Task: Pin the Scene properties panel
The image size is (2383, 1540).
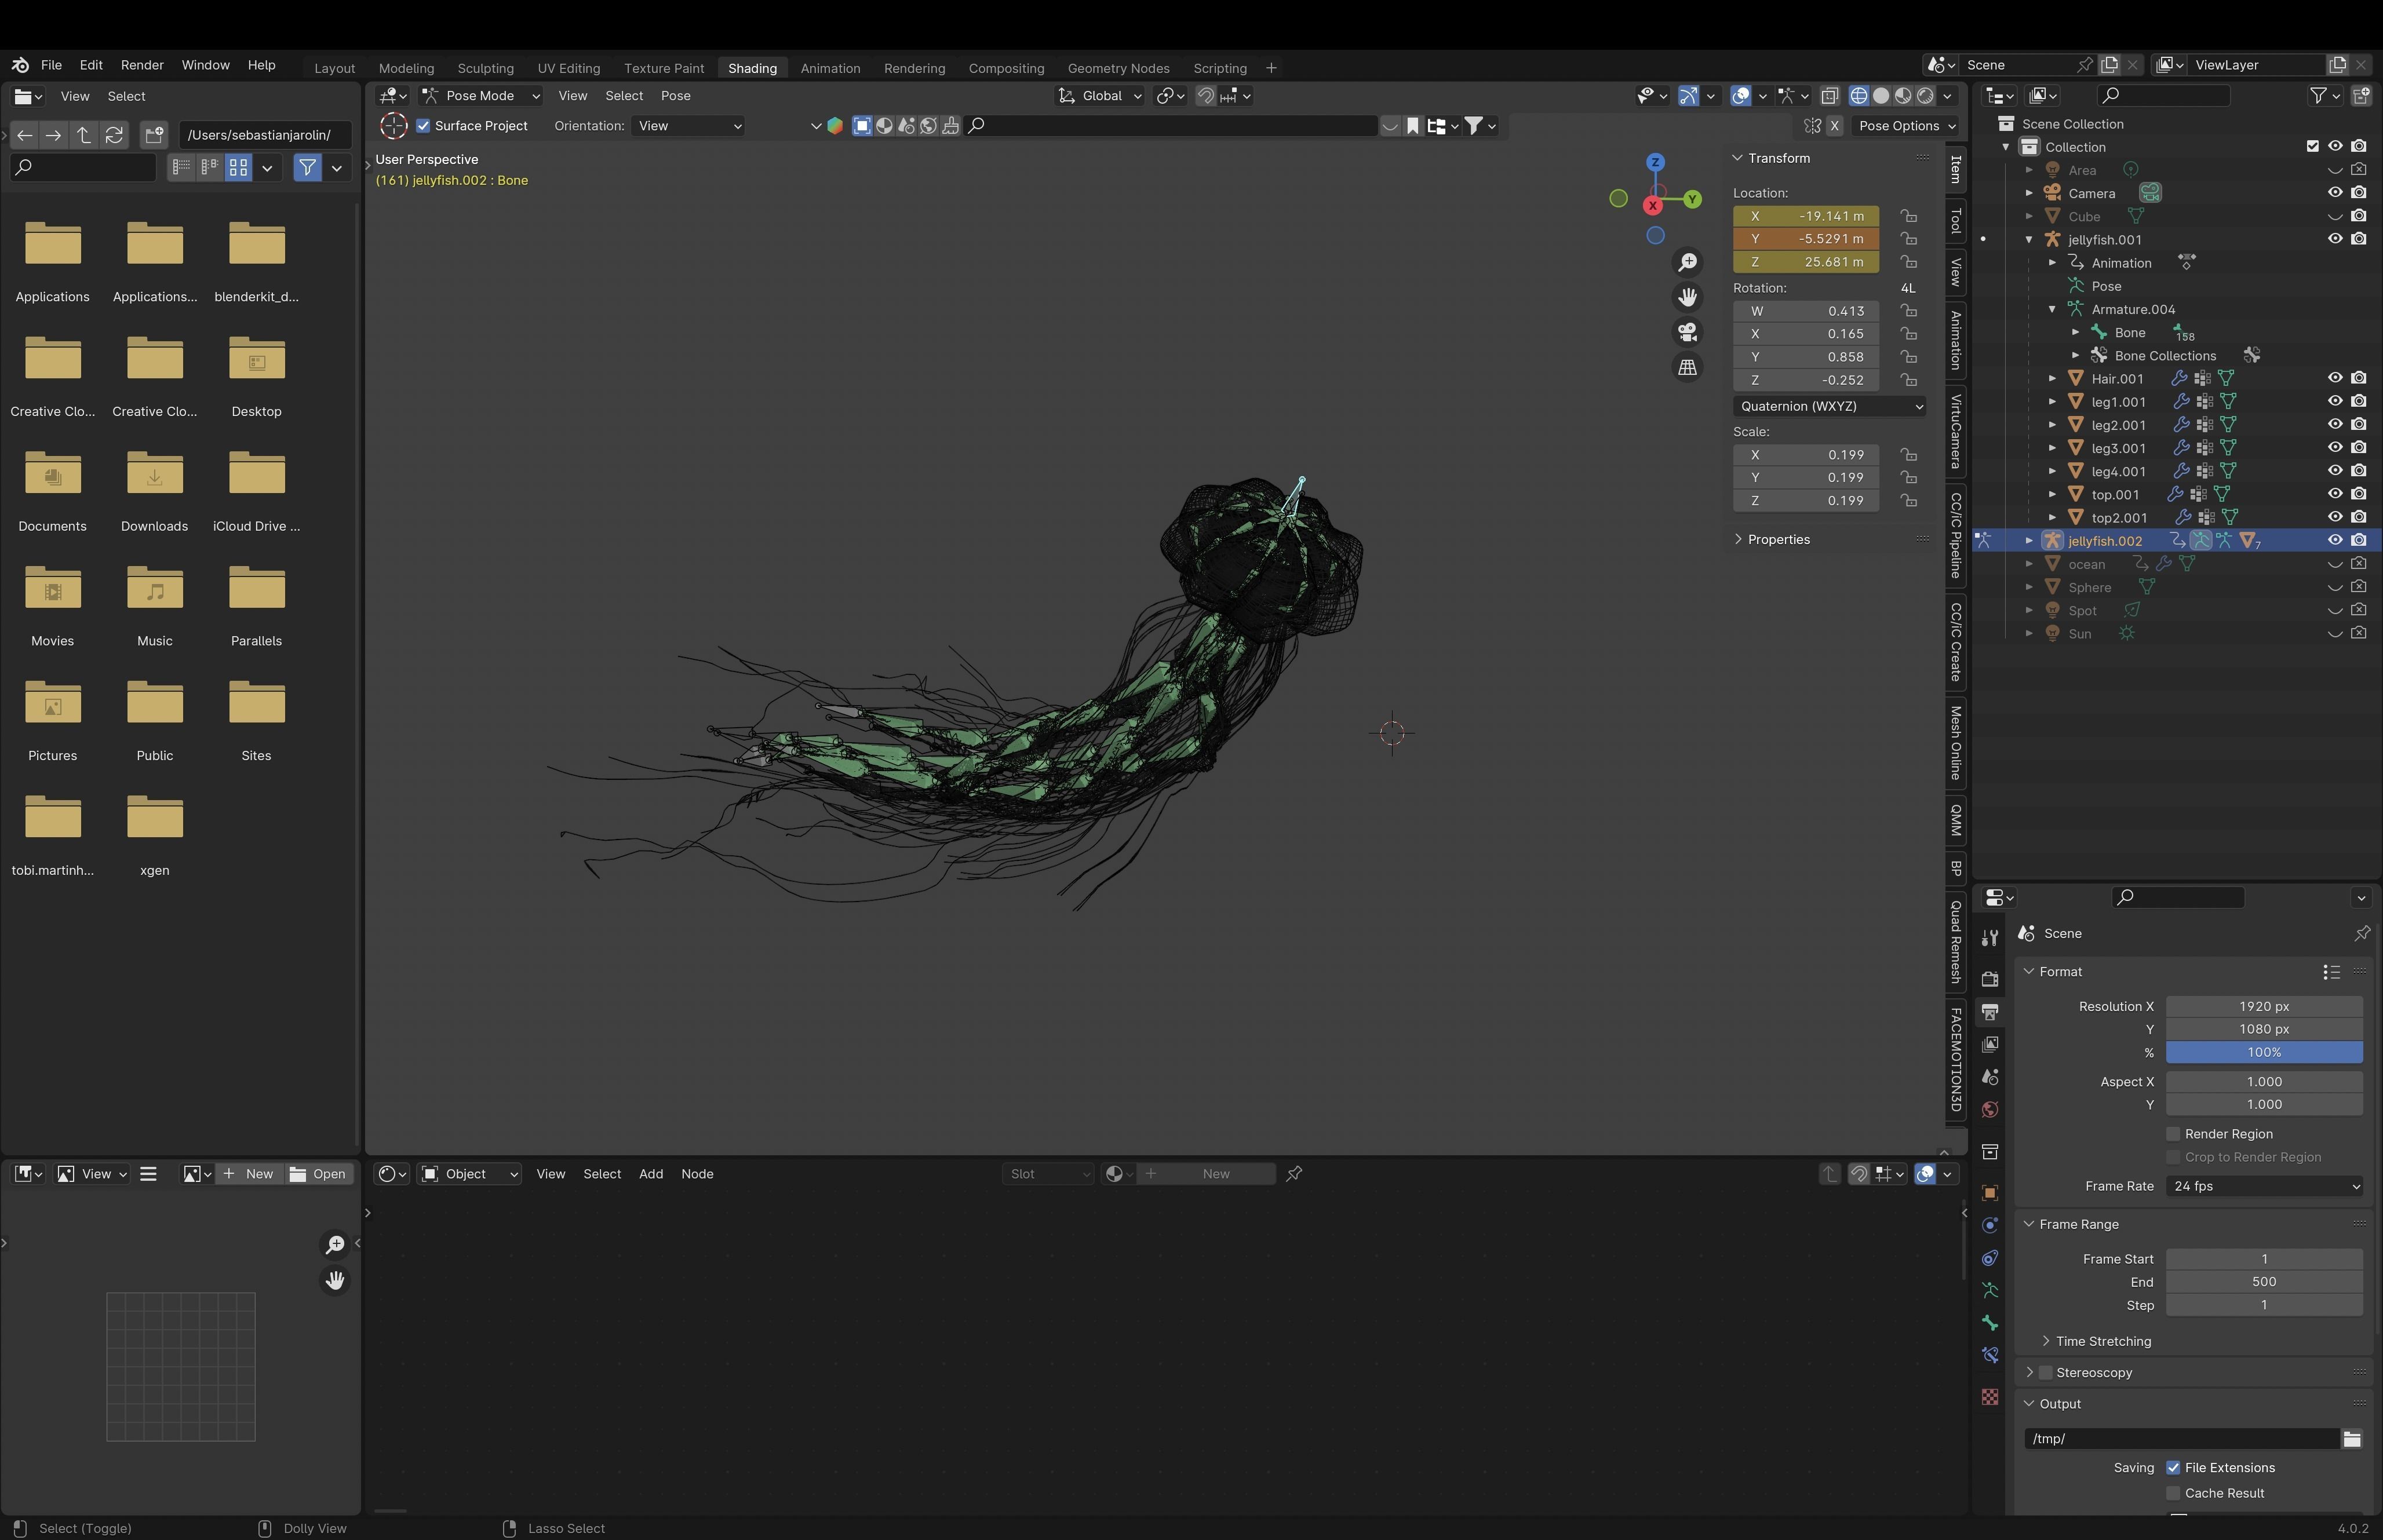Action: point(2362,933)
